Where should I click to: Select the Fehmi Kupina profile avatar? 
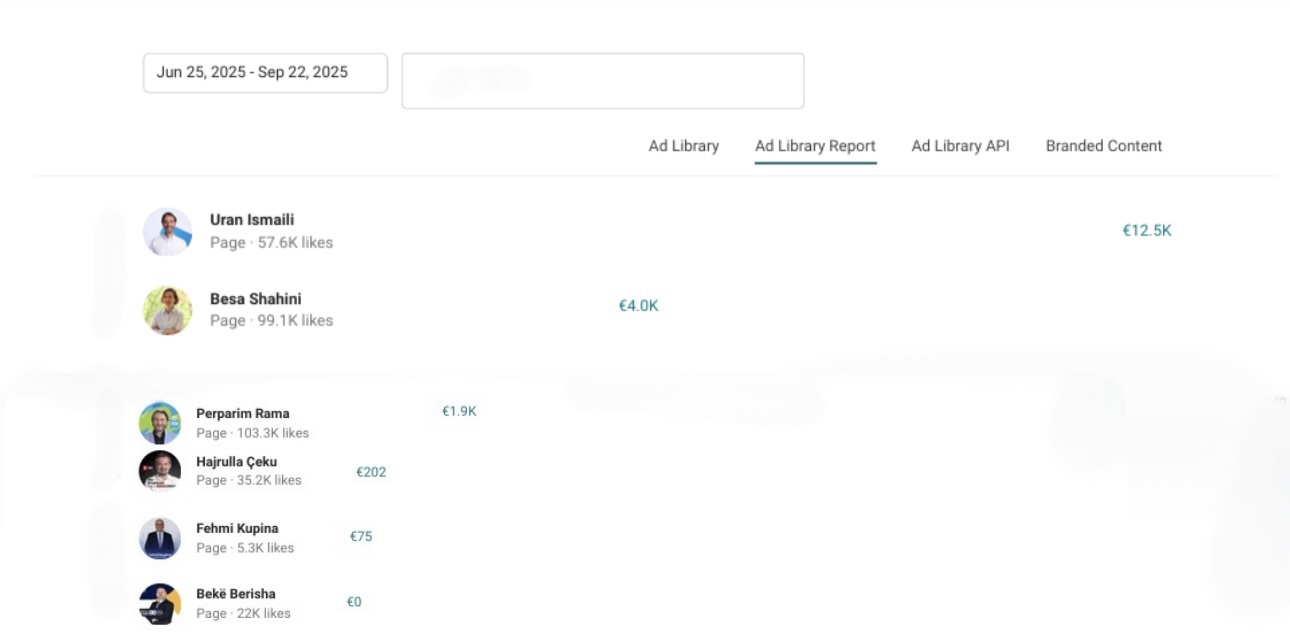160,538
